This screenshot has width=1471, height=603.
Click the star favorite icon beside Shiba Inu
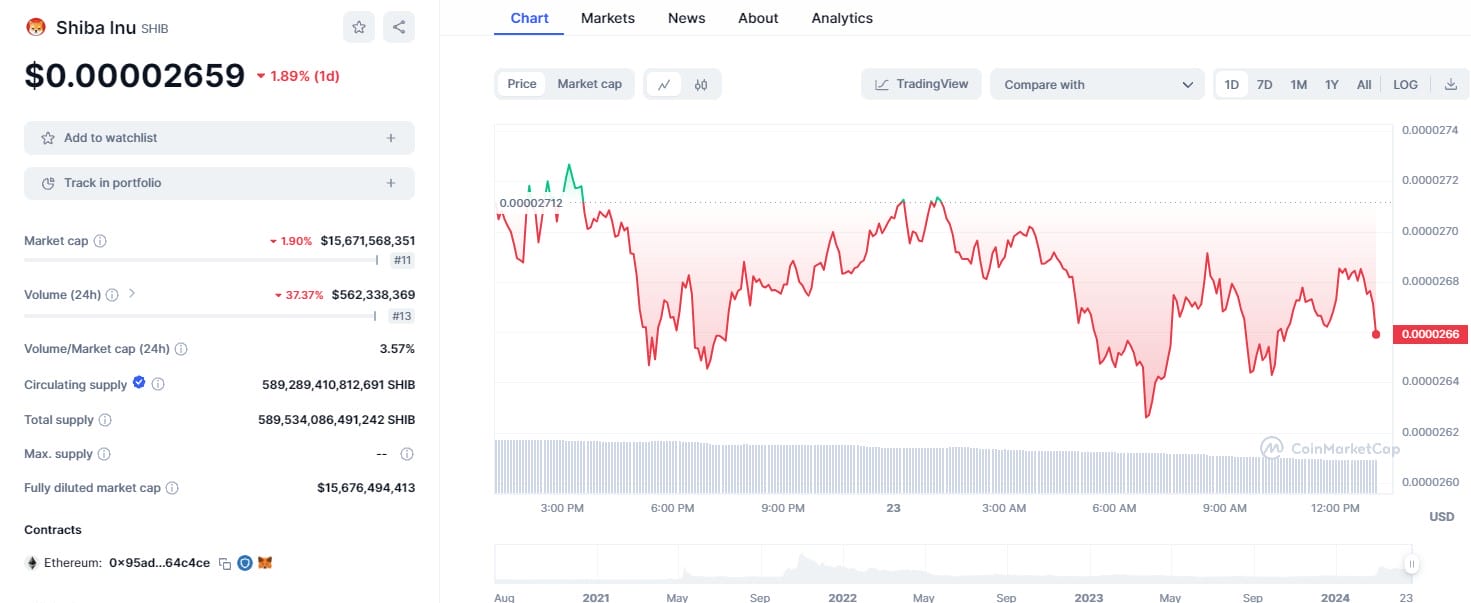pyautogui.click(x=359, y=27)
